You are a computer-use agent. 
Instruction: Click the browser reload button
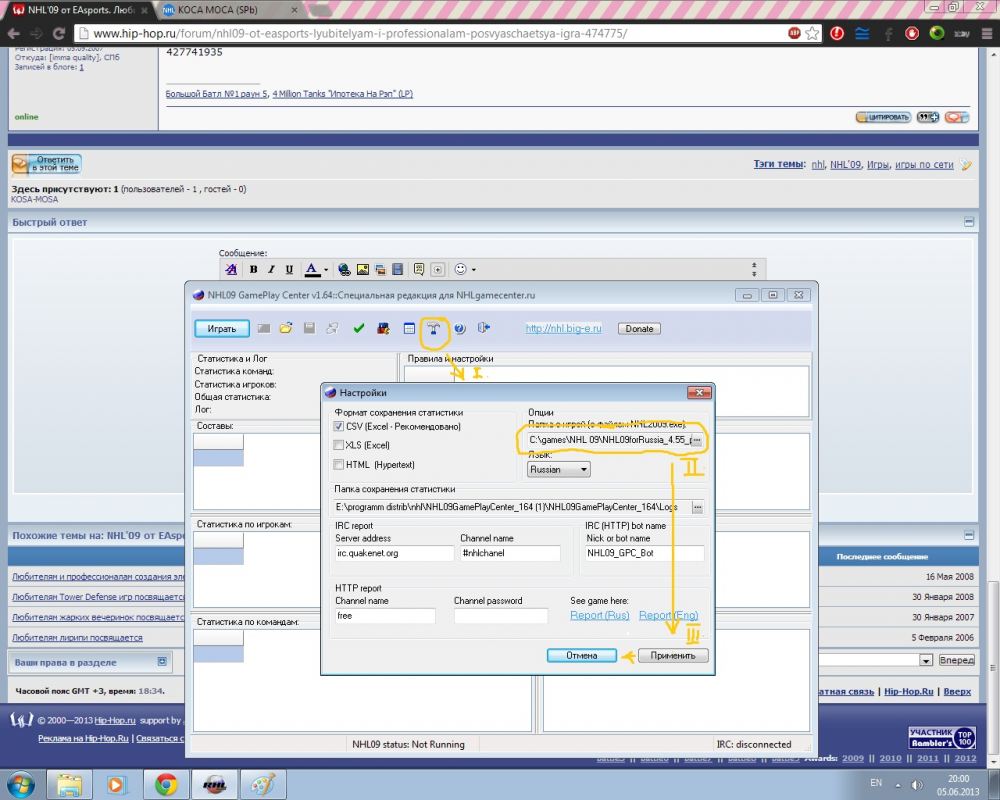tap(59, 33)
